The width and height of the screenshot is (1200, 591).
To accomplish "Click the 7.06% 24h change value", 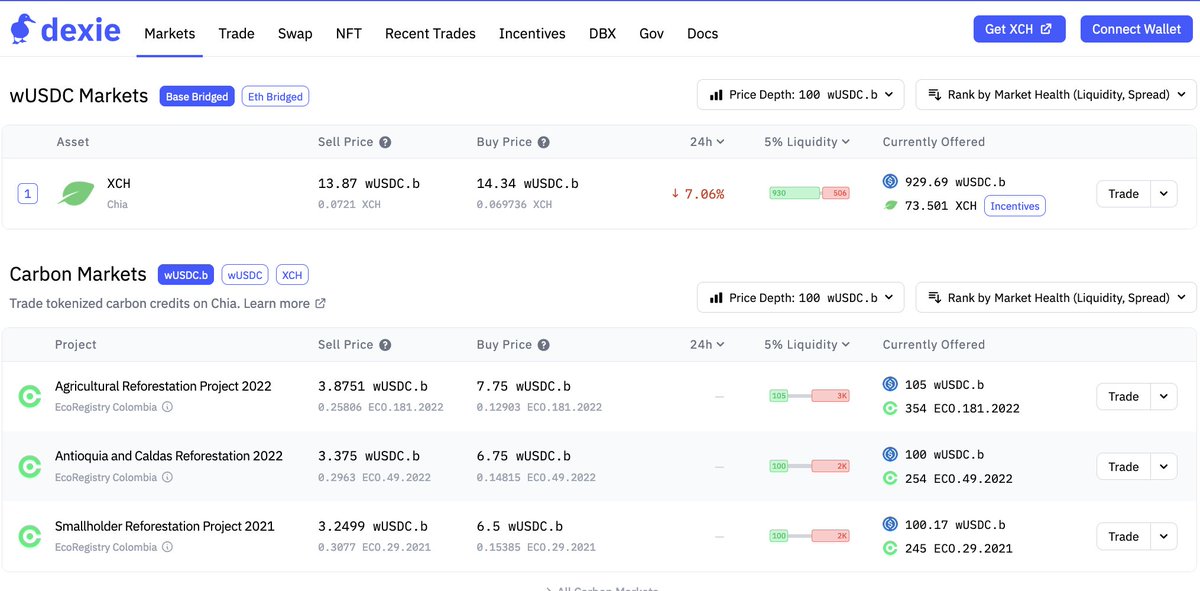I will point(697,194).
